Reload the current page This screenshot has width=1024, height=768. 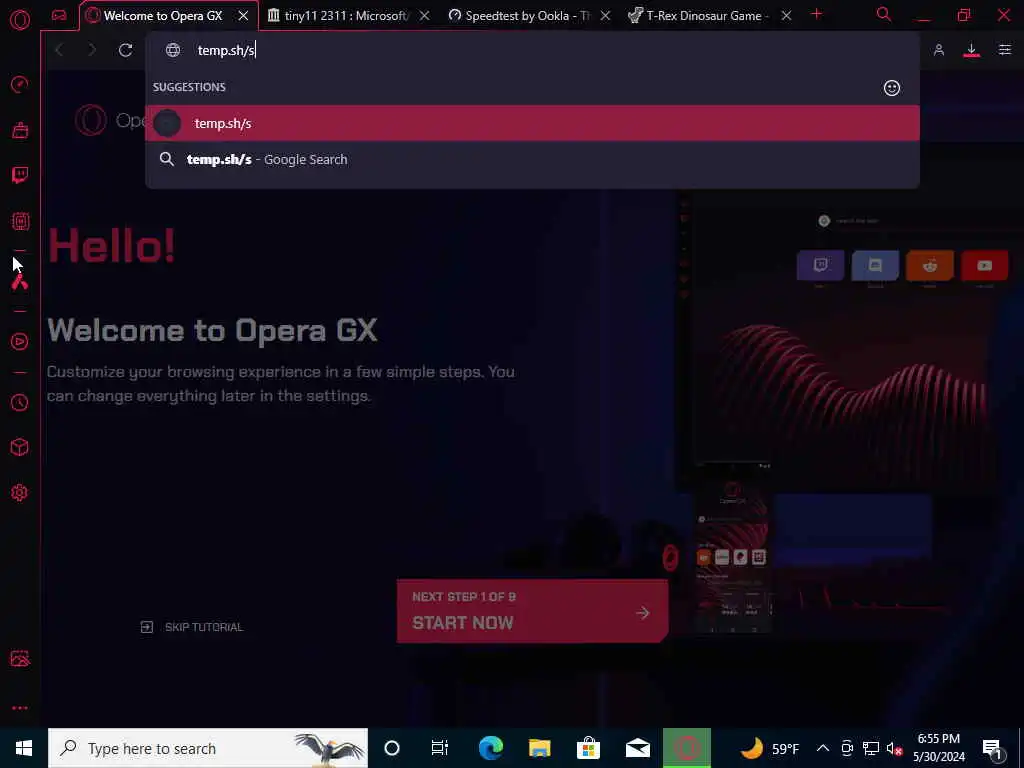point(125,50)
